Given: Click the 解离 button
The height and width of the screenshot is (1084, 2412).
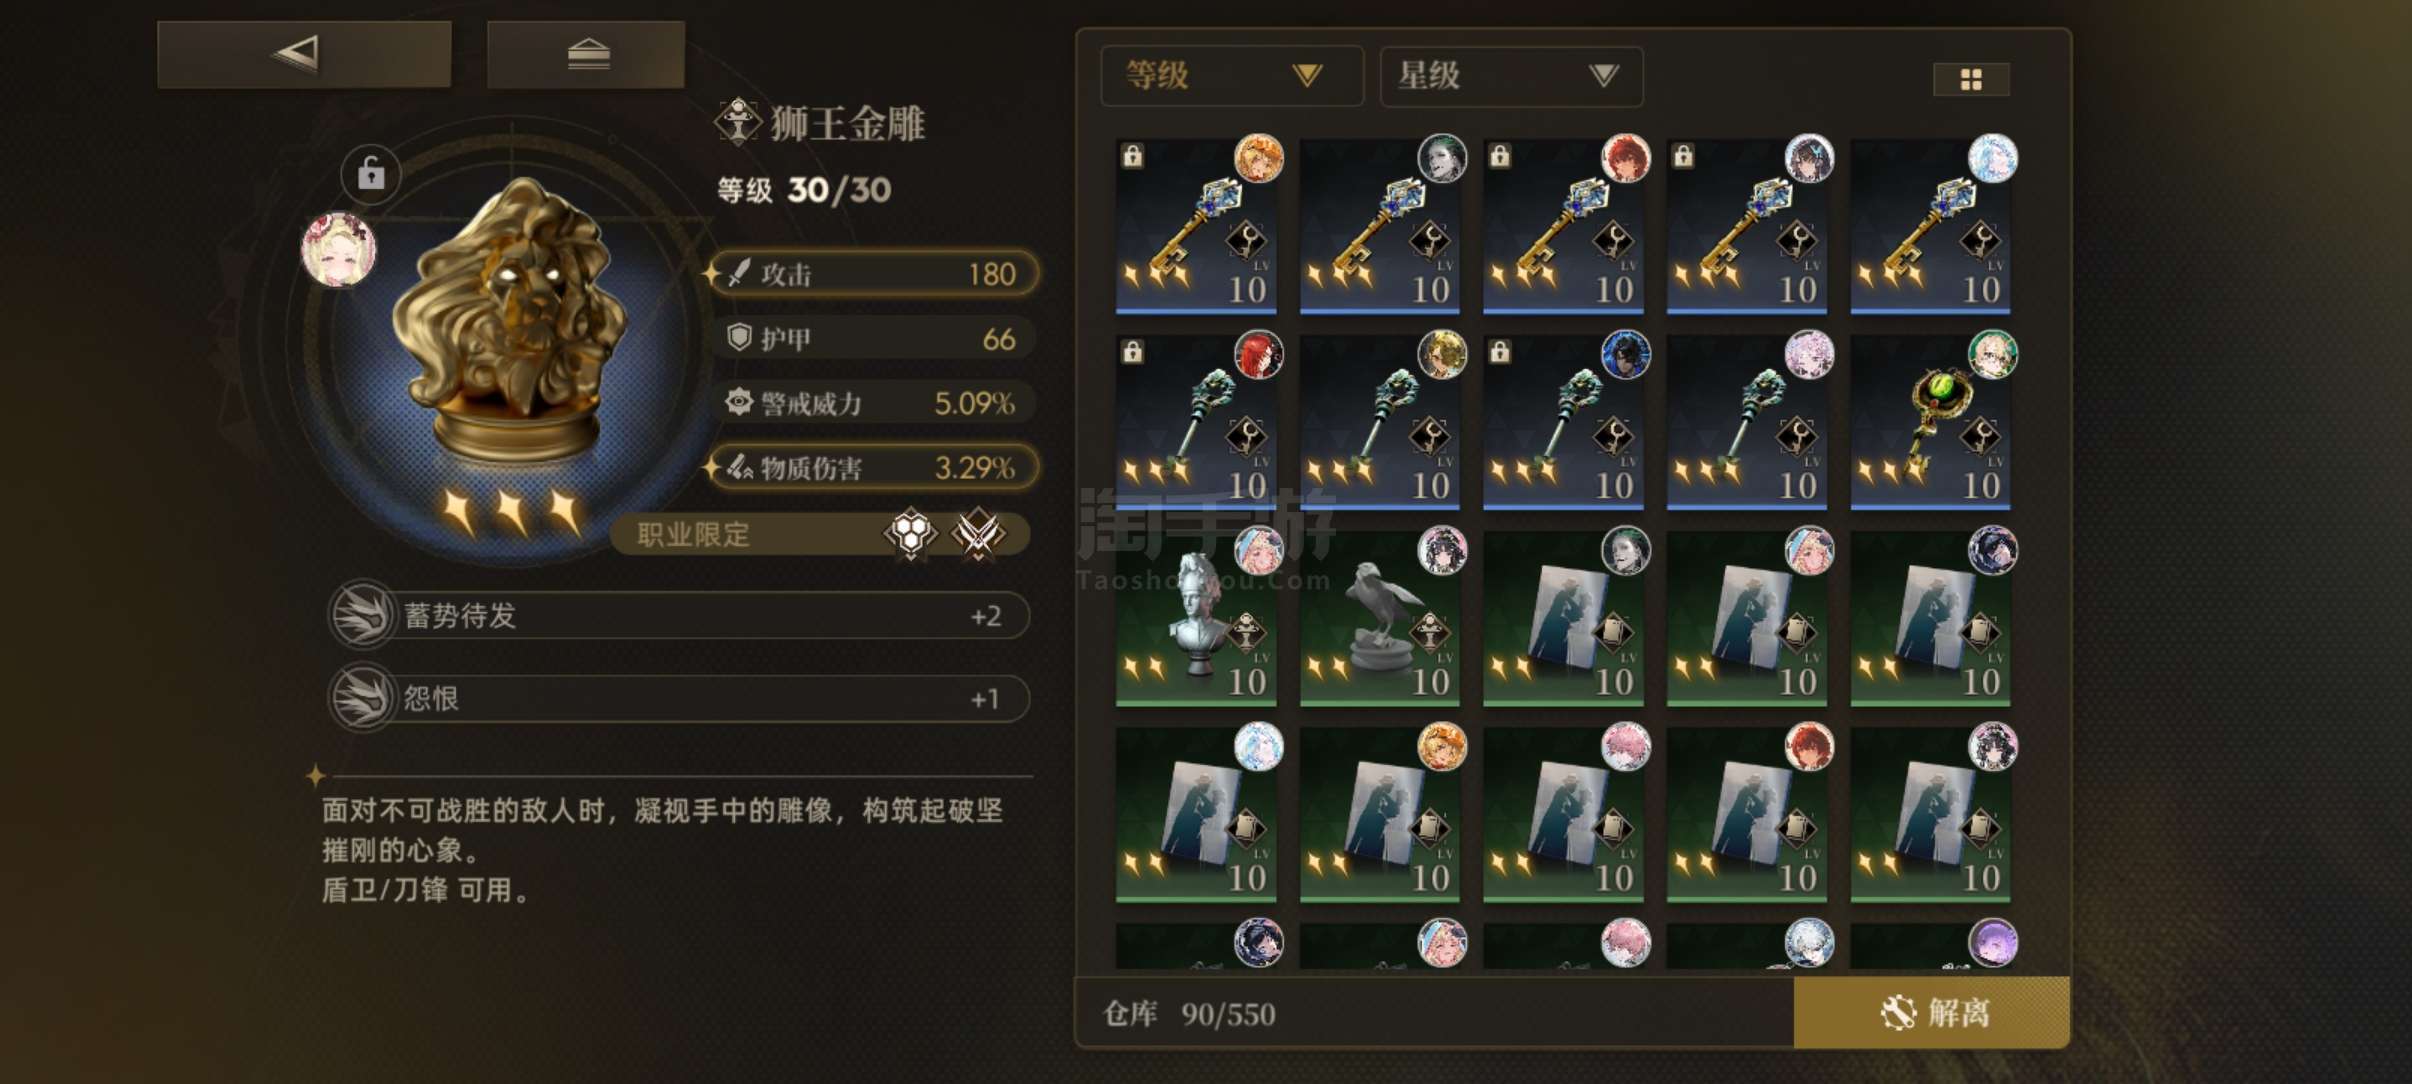Looking at the screenshot, I should pyautogui.click(x=1931, y=1013).
